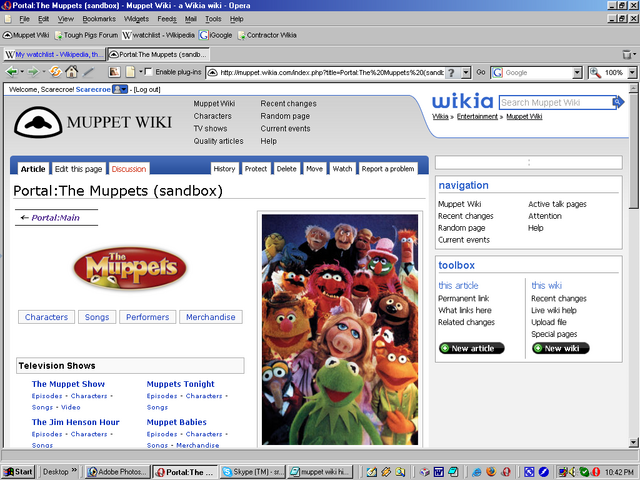Click the blue search arrow next to Search Muppet Wiki
This screenshot has width=640, height=480.
[618, 102]
